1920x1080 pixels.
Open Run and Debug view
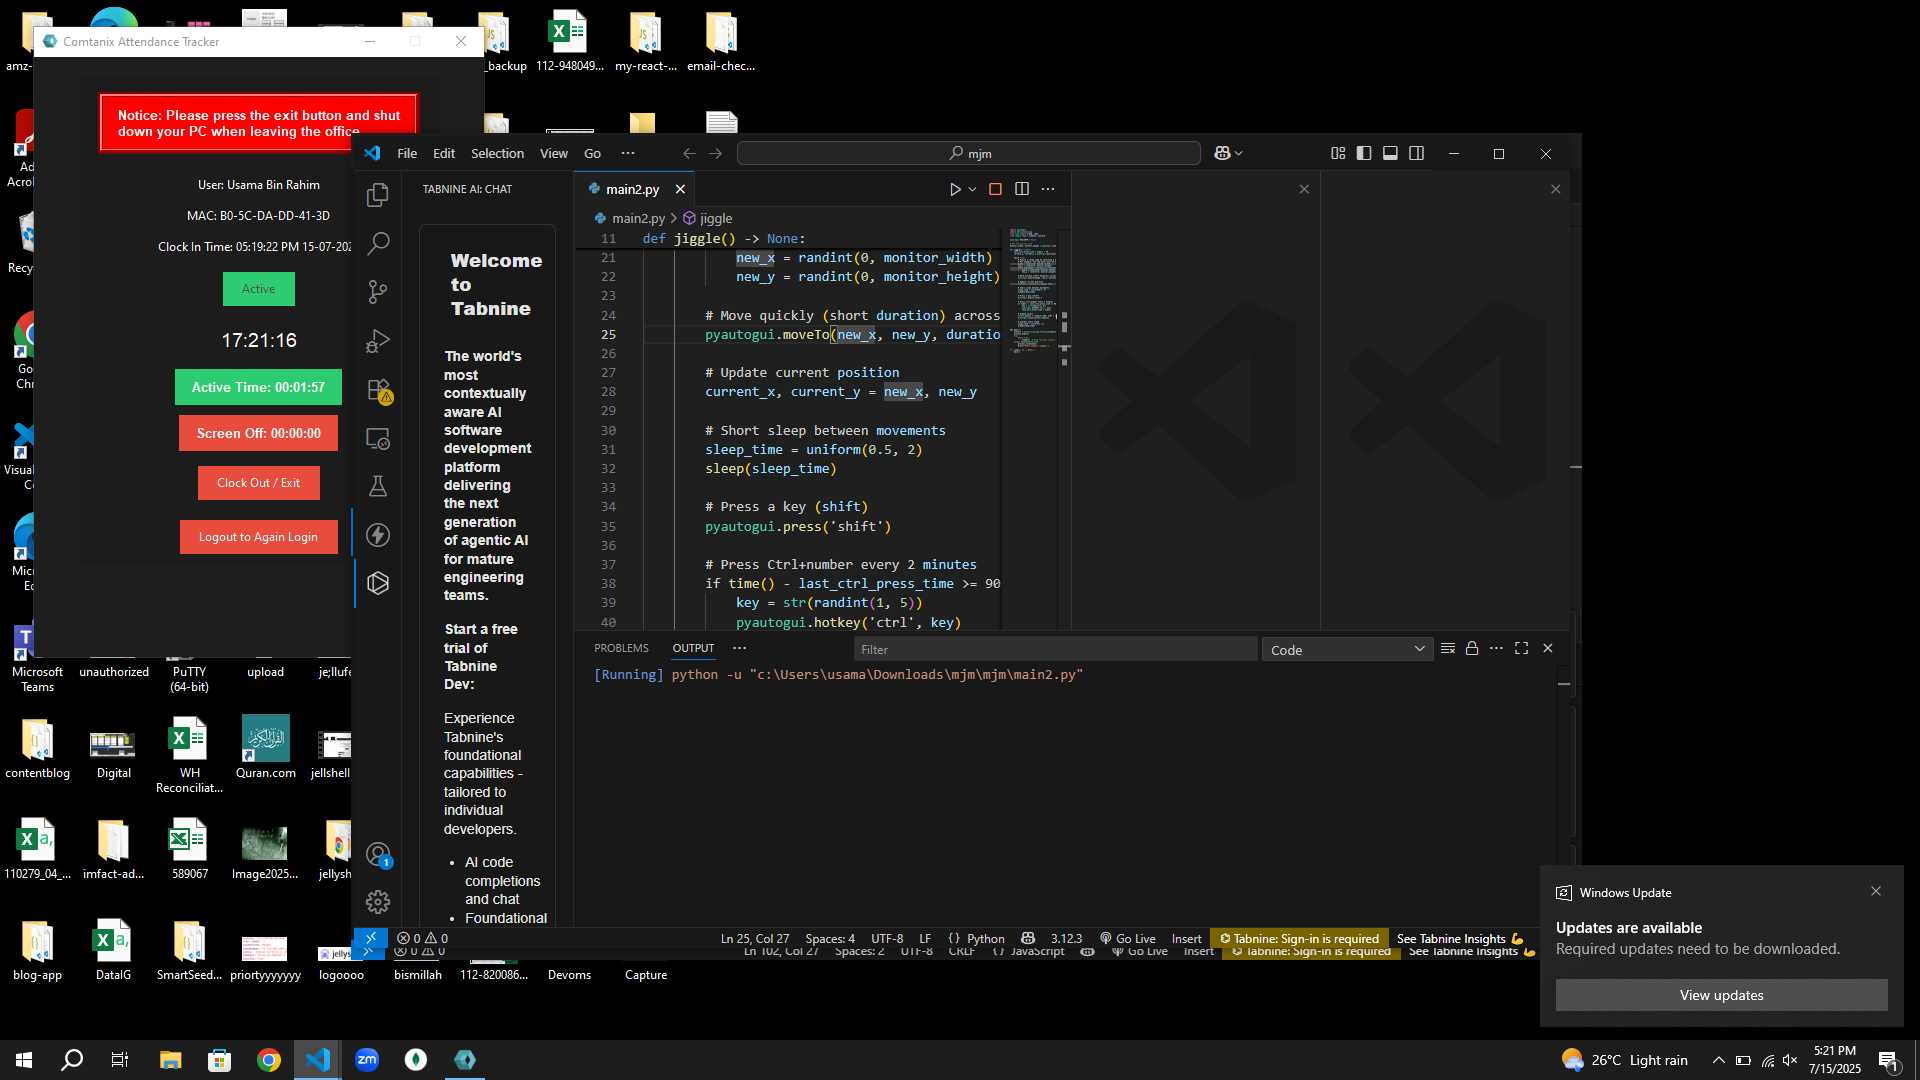click(x=378, y=341)
